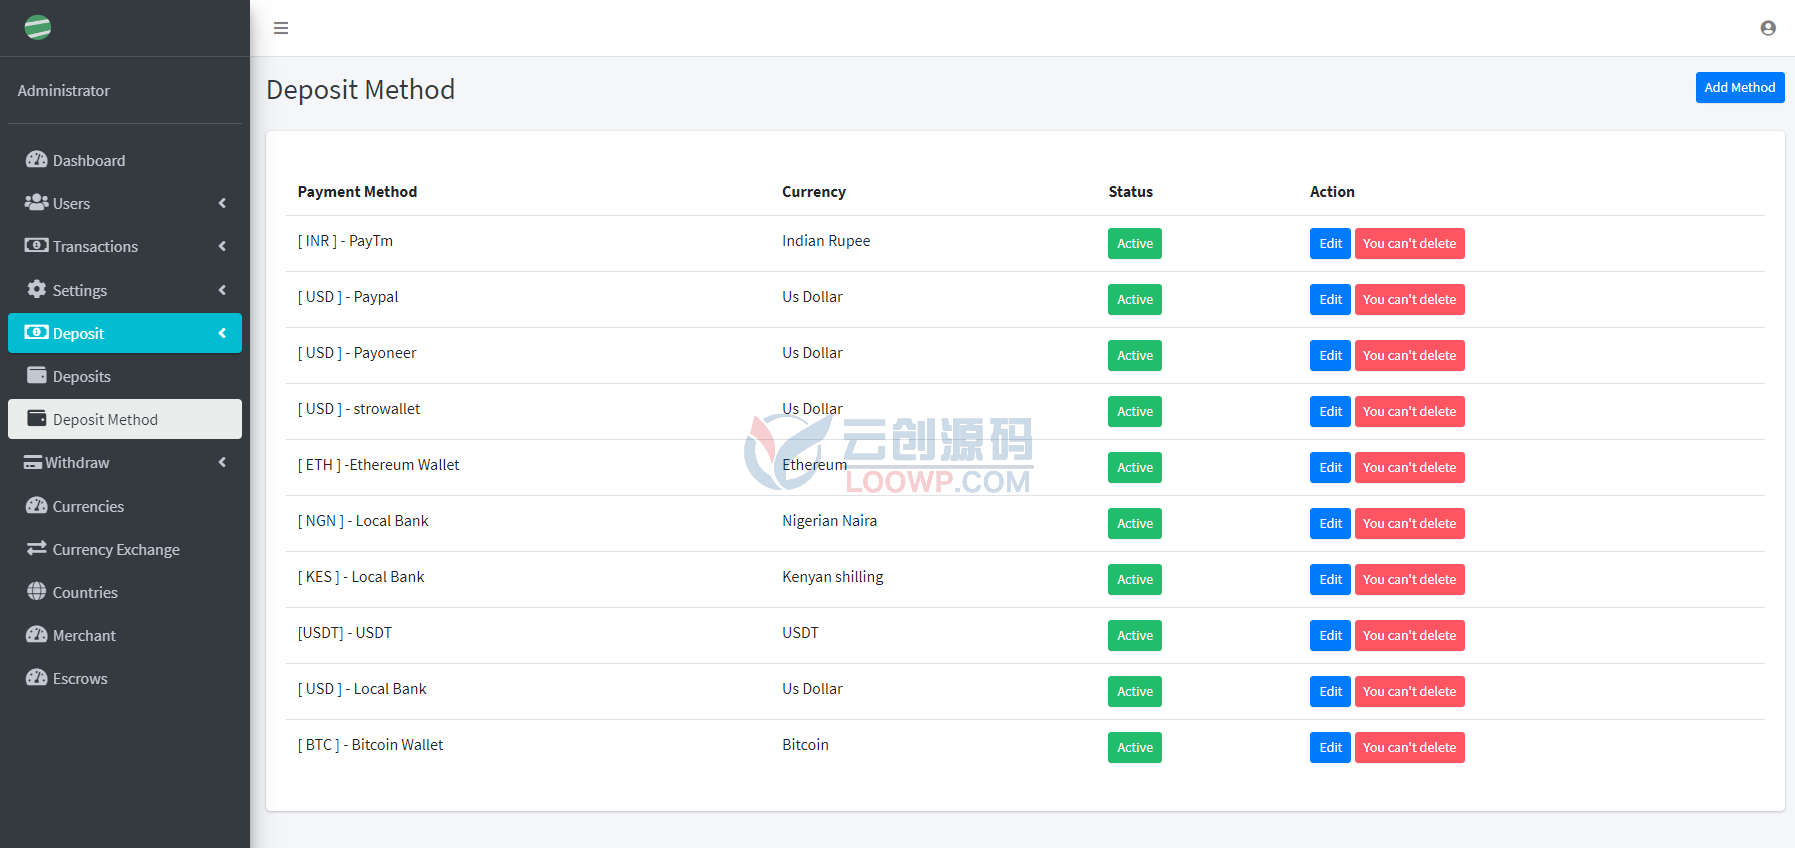Edit the USDT deposit method
1795x848 pixels.
[x=1330, y=635]
